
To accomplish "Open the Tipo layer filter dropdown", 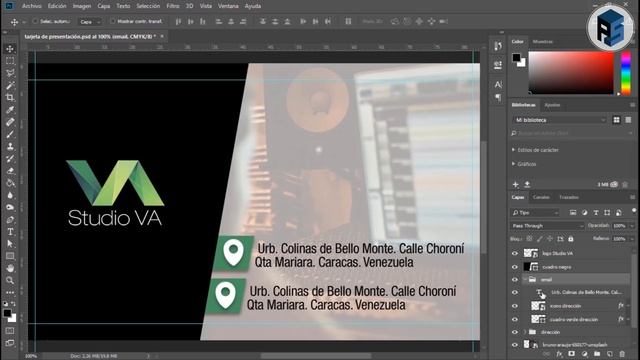I will pyautogui.click(x=535, y=213).
